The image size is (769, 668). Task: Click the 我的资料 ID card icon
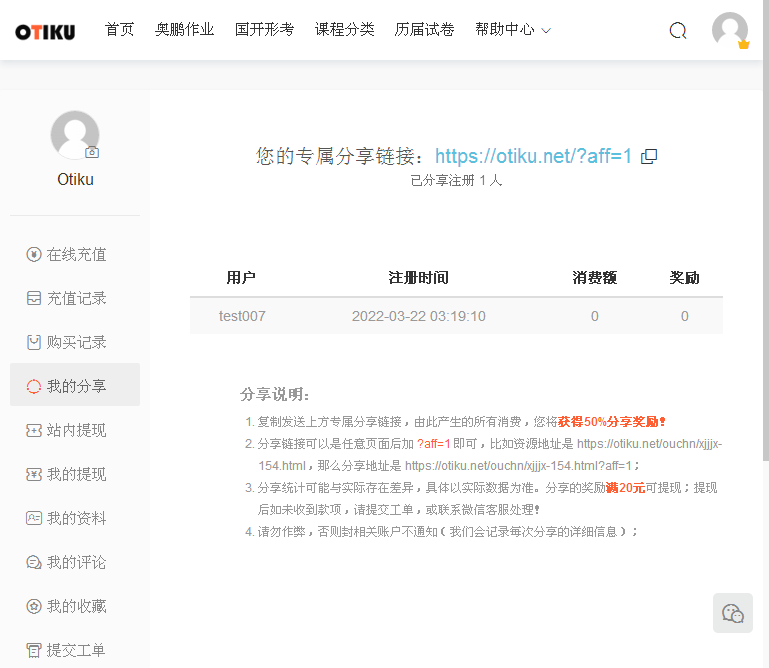pos(33,518)
